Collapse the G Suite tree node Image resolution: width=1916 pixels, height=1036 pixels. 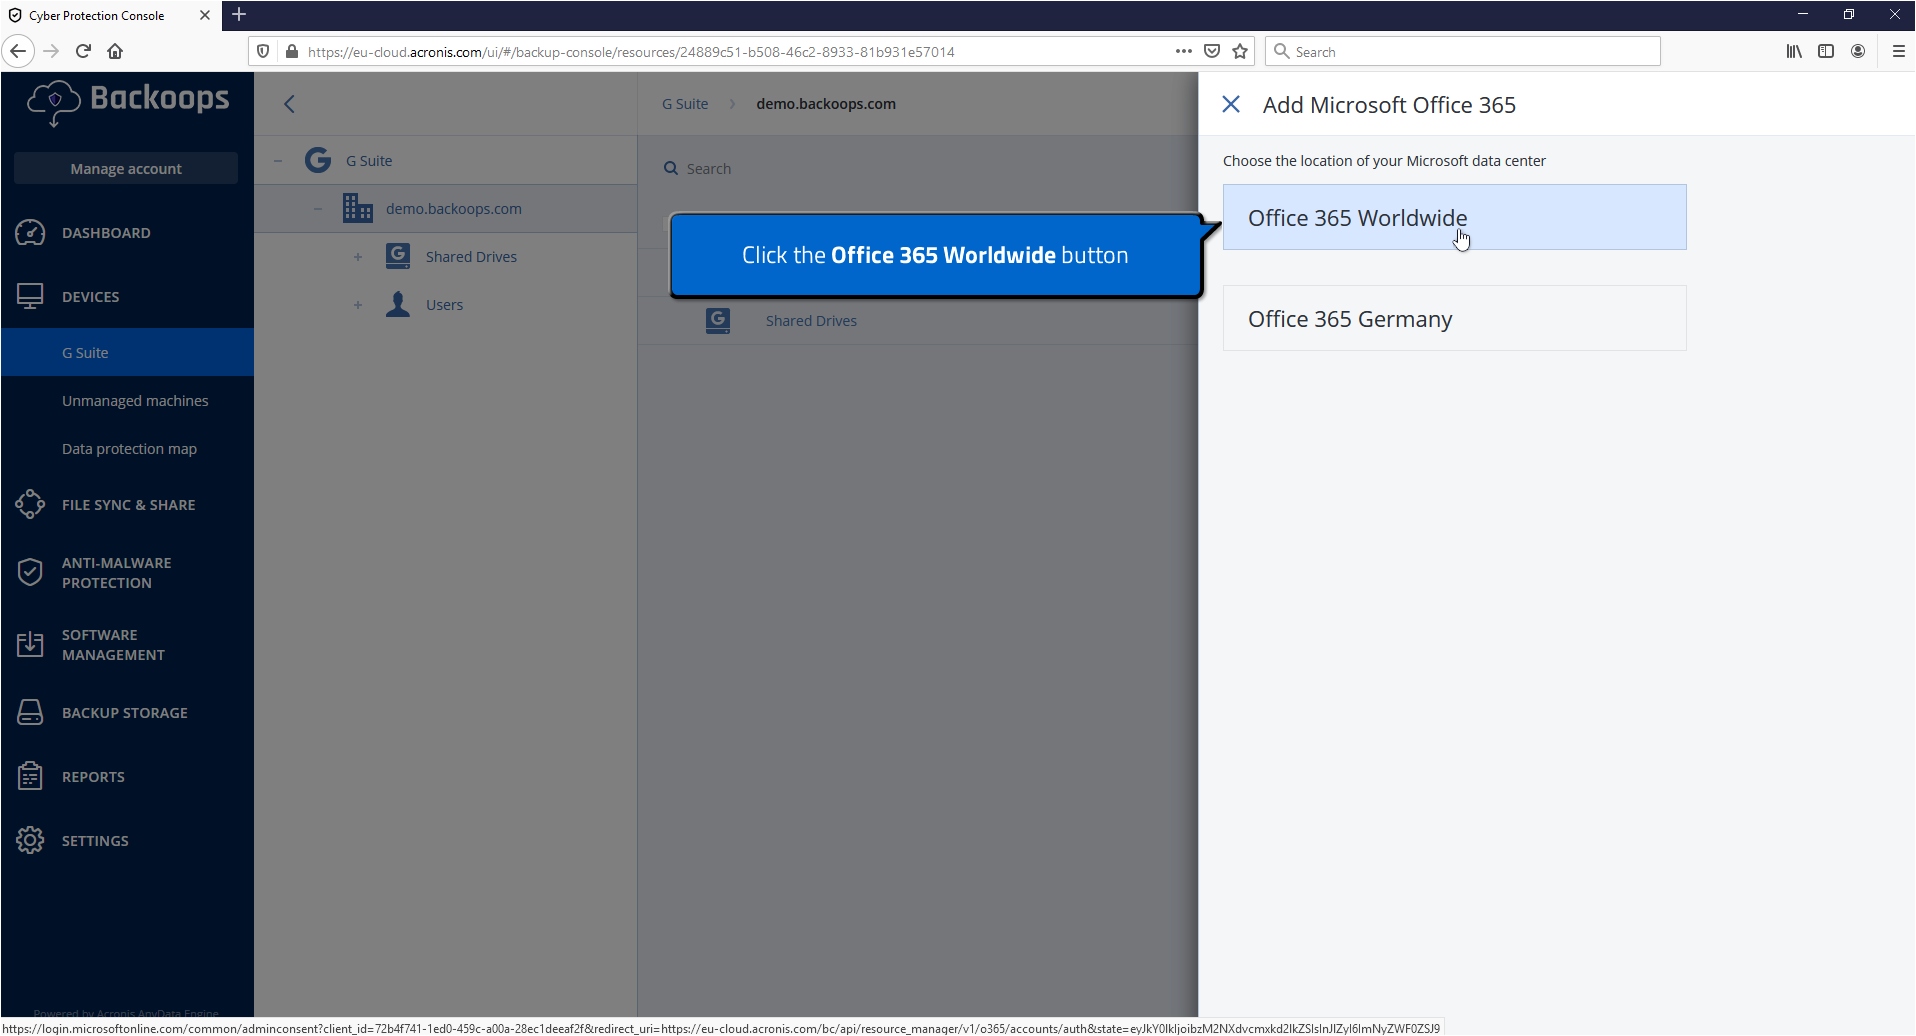pos(278,160)
